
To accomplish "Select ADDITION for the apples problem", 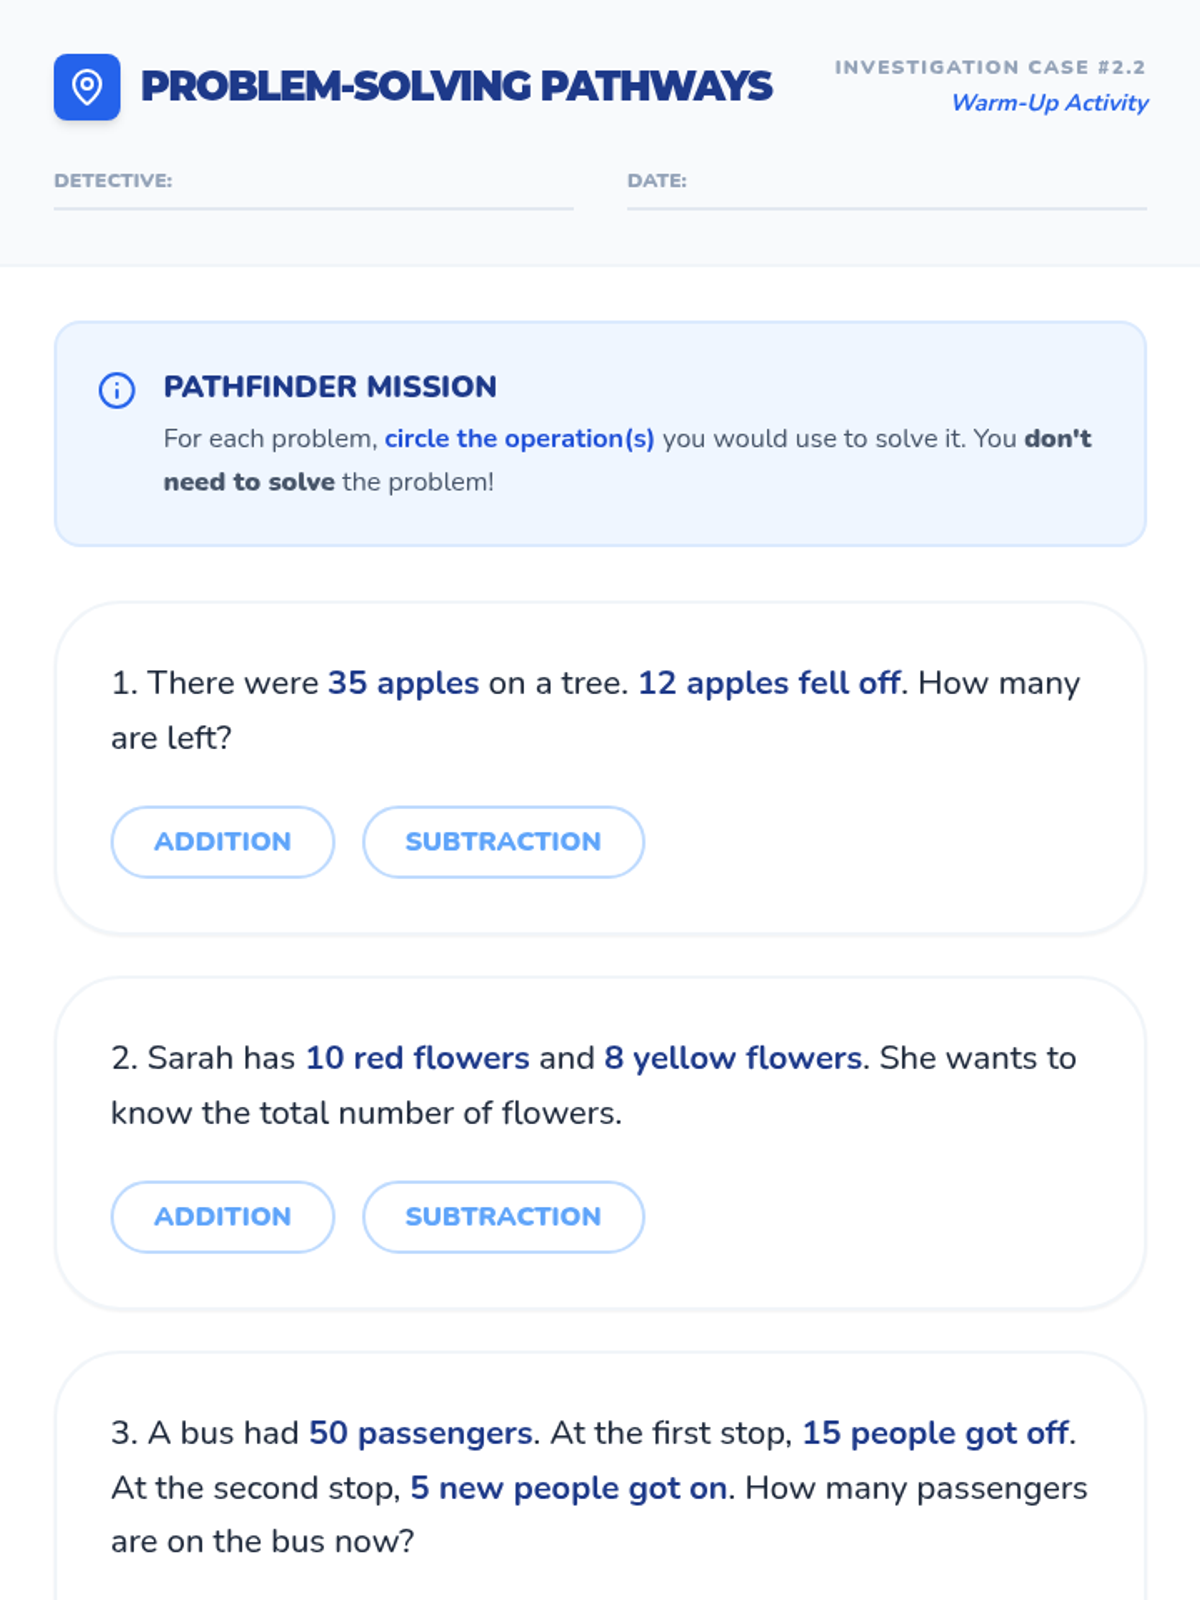I will point(222,842).
